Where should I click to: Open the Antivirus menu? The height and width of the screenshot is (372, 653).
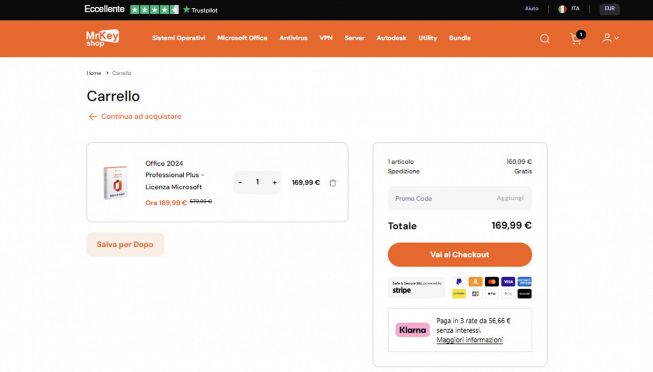pos(294,38)
